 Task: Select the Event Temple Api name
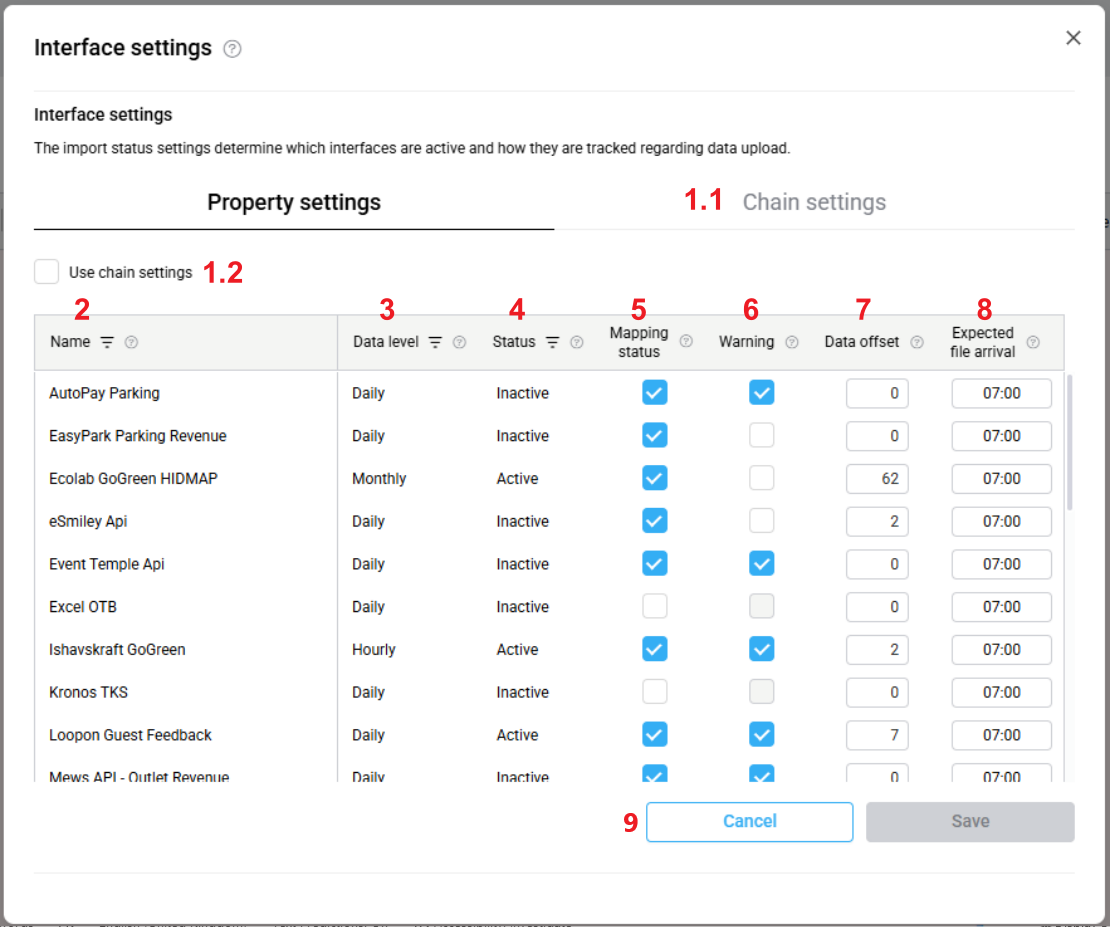pos(106,564)
